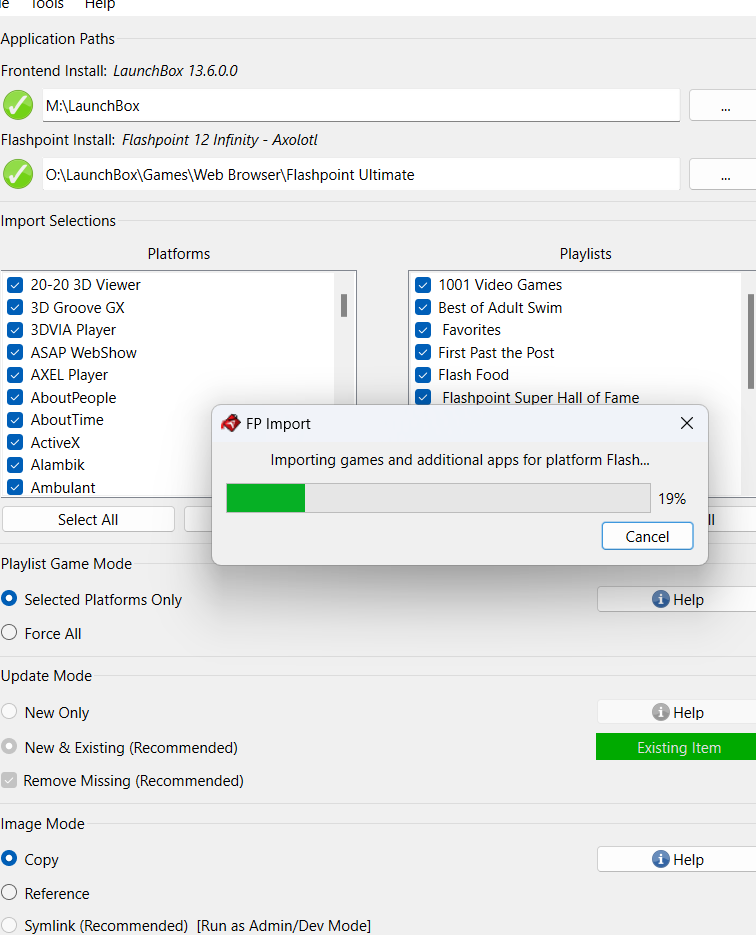
Task: Uncheck the 3DVIA Player platform
Action: click(15, 330)
